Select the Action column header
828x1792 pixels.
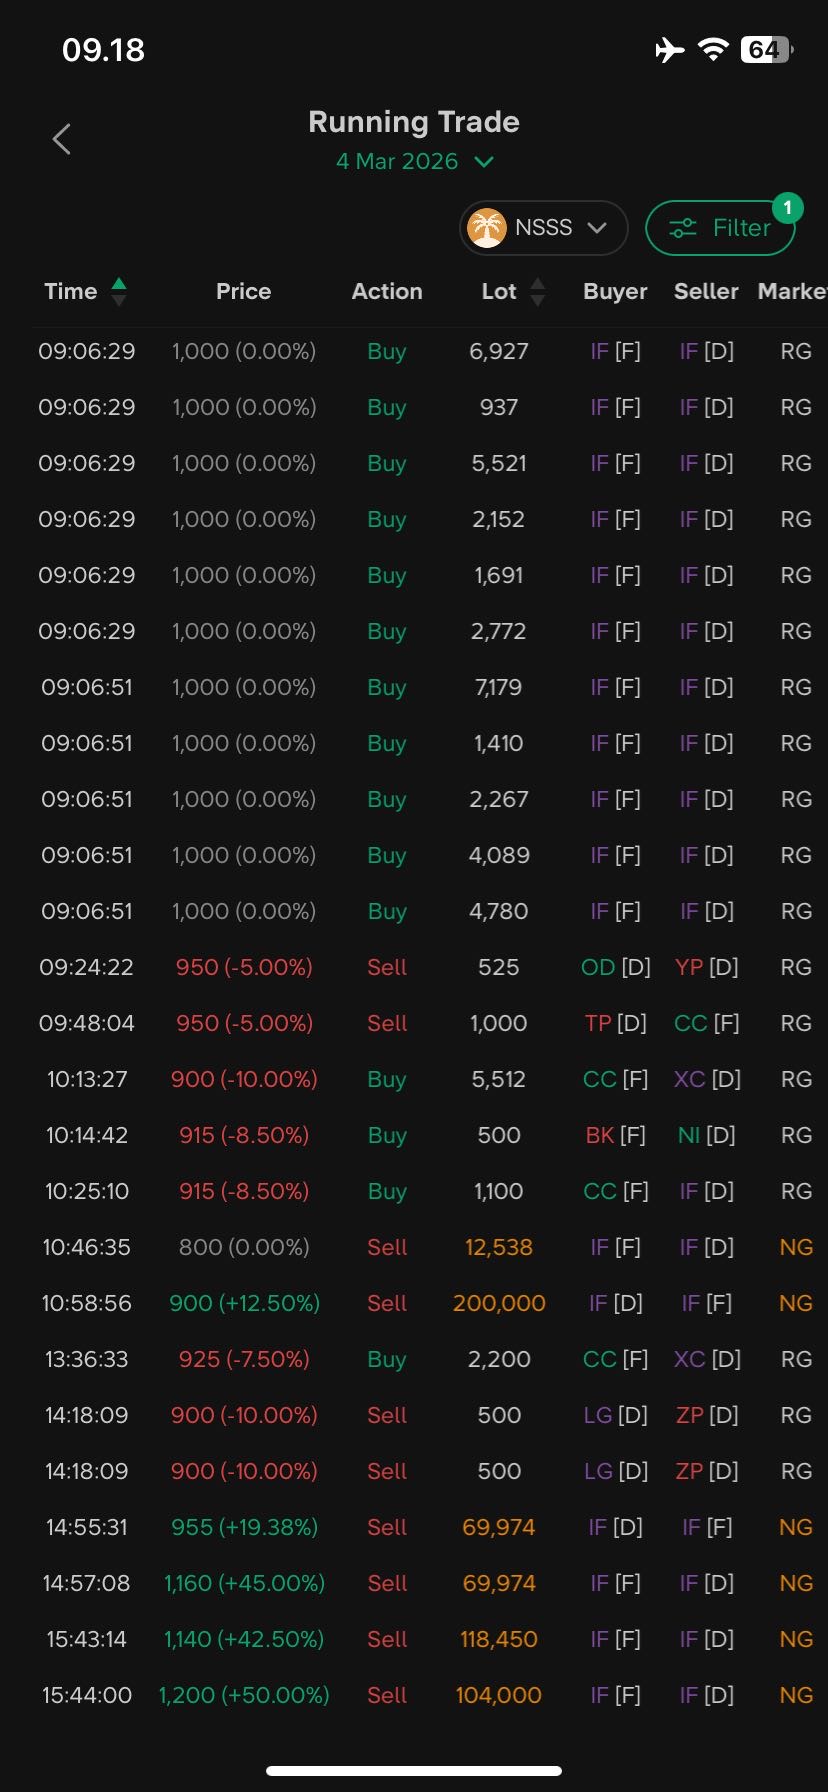(x=387, y=291)
